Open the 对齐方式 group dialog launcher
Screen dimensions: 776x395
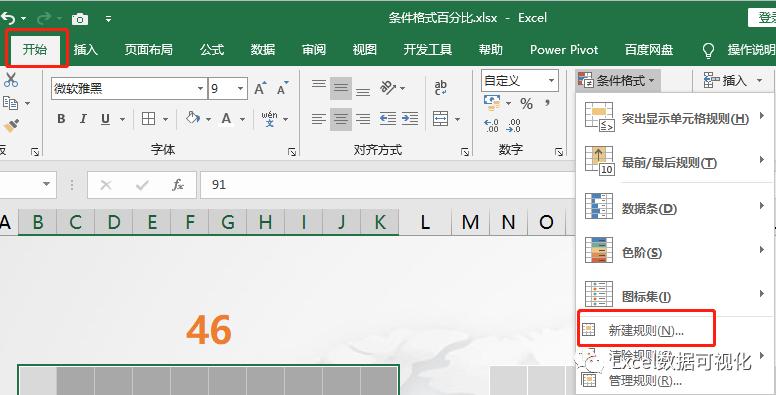pyautogui.click(x=465, y=152)
